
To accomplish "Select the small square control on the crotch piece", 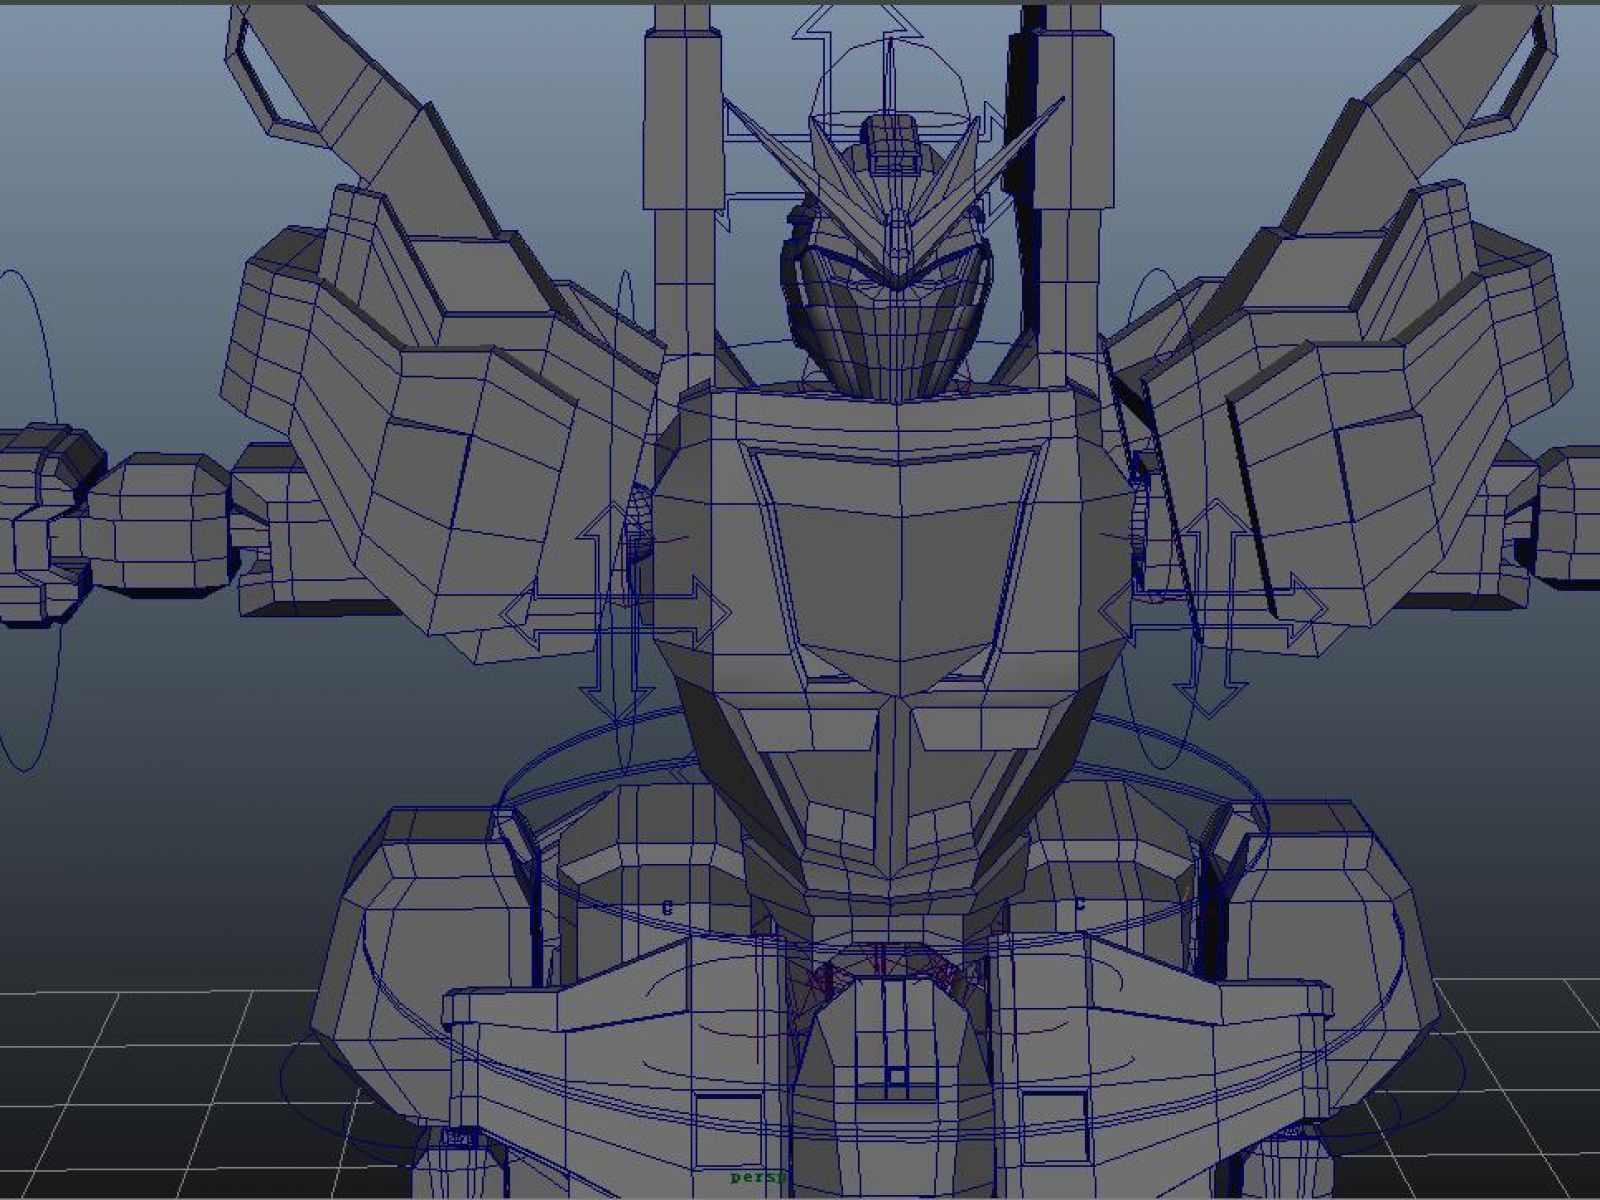I will coord(897,1078).
